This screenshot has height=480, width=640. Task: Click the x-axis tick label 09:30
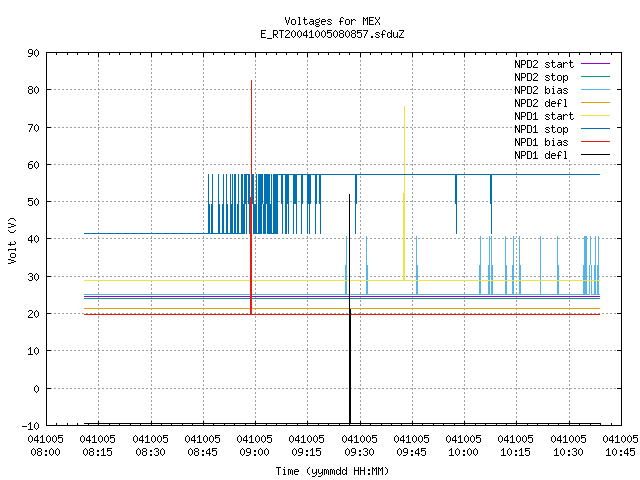coord(360,452)
